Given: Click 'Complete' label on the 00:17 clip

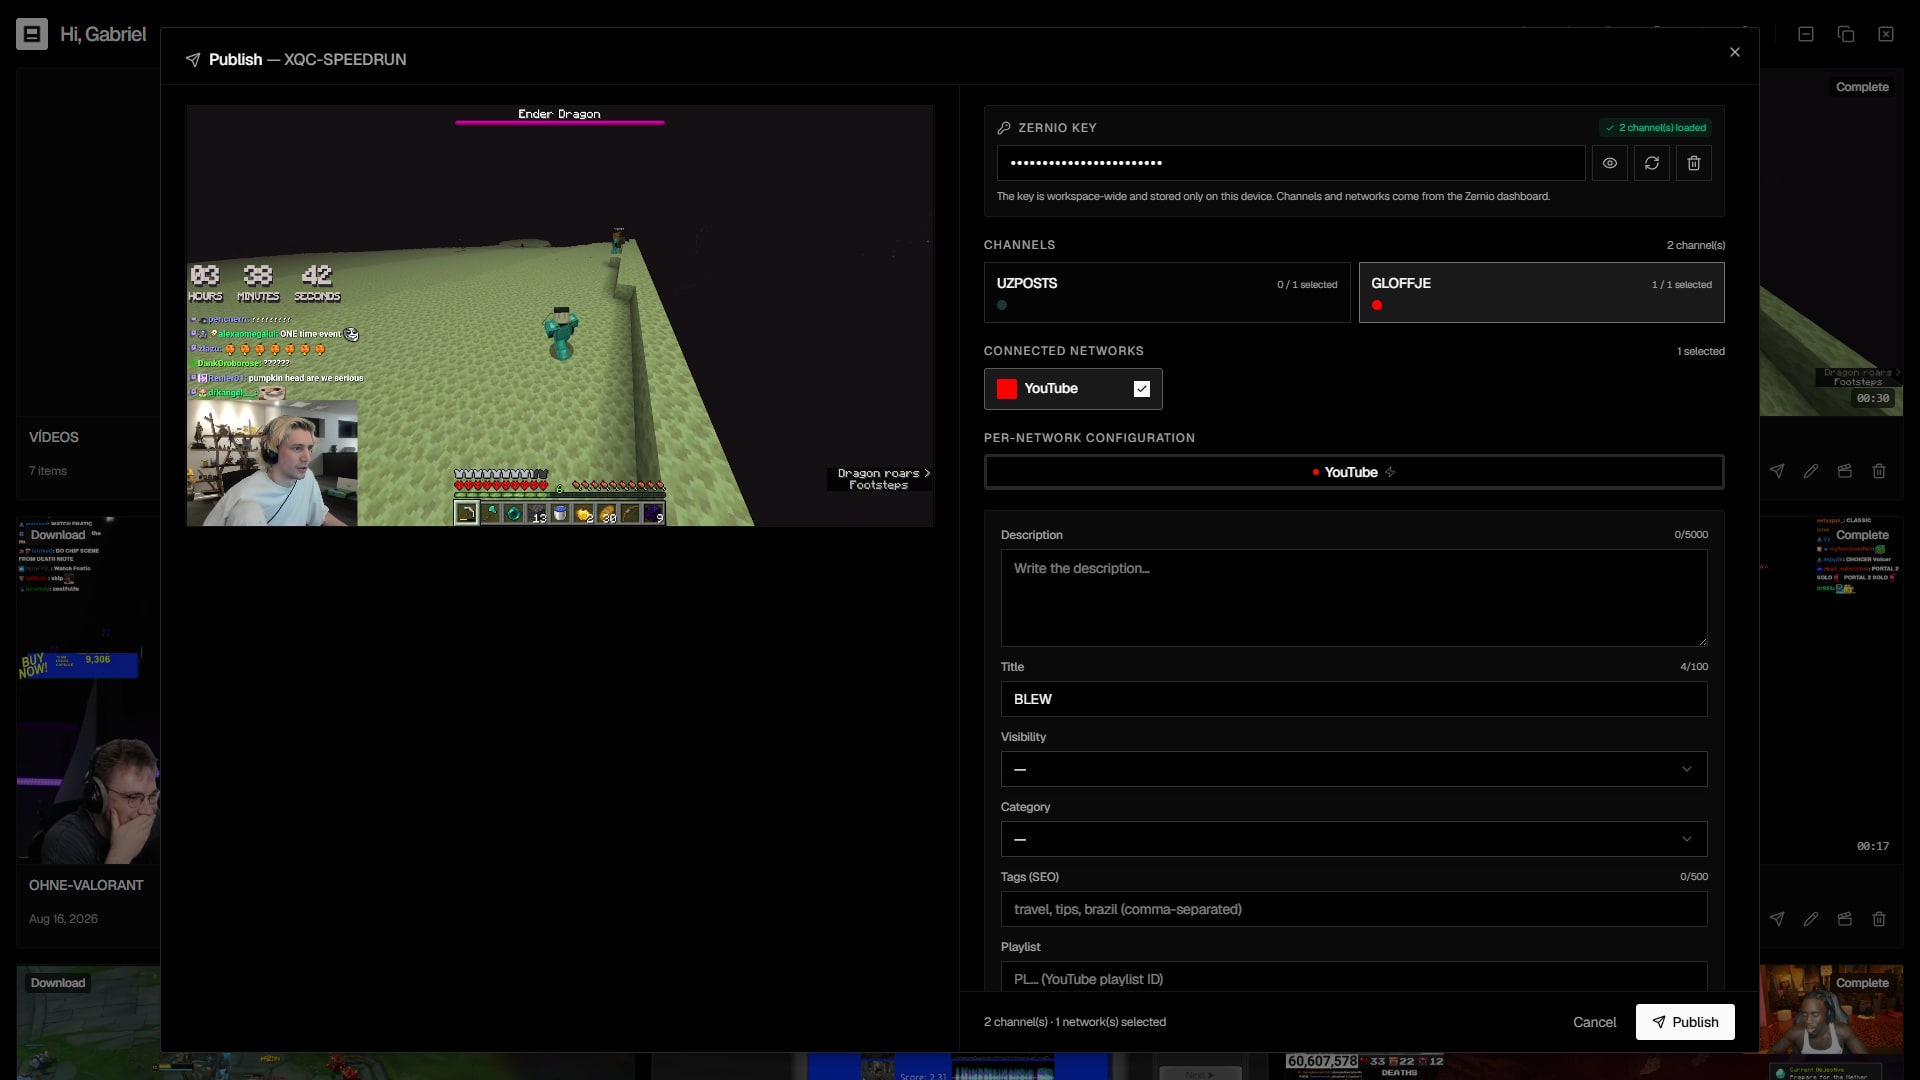Looking at the screenshot, I should (x=1862, y=535).
